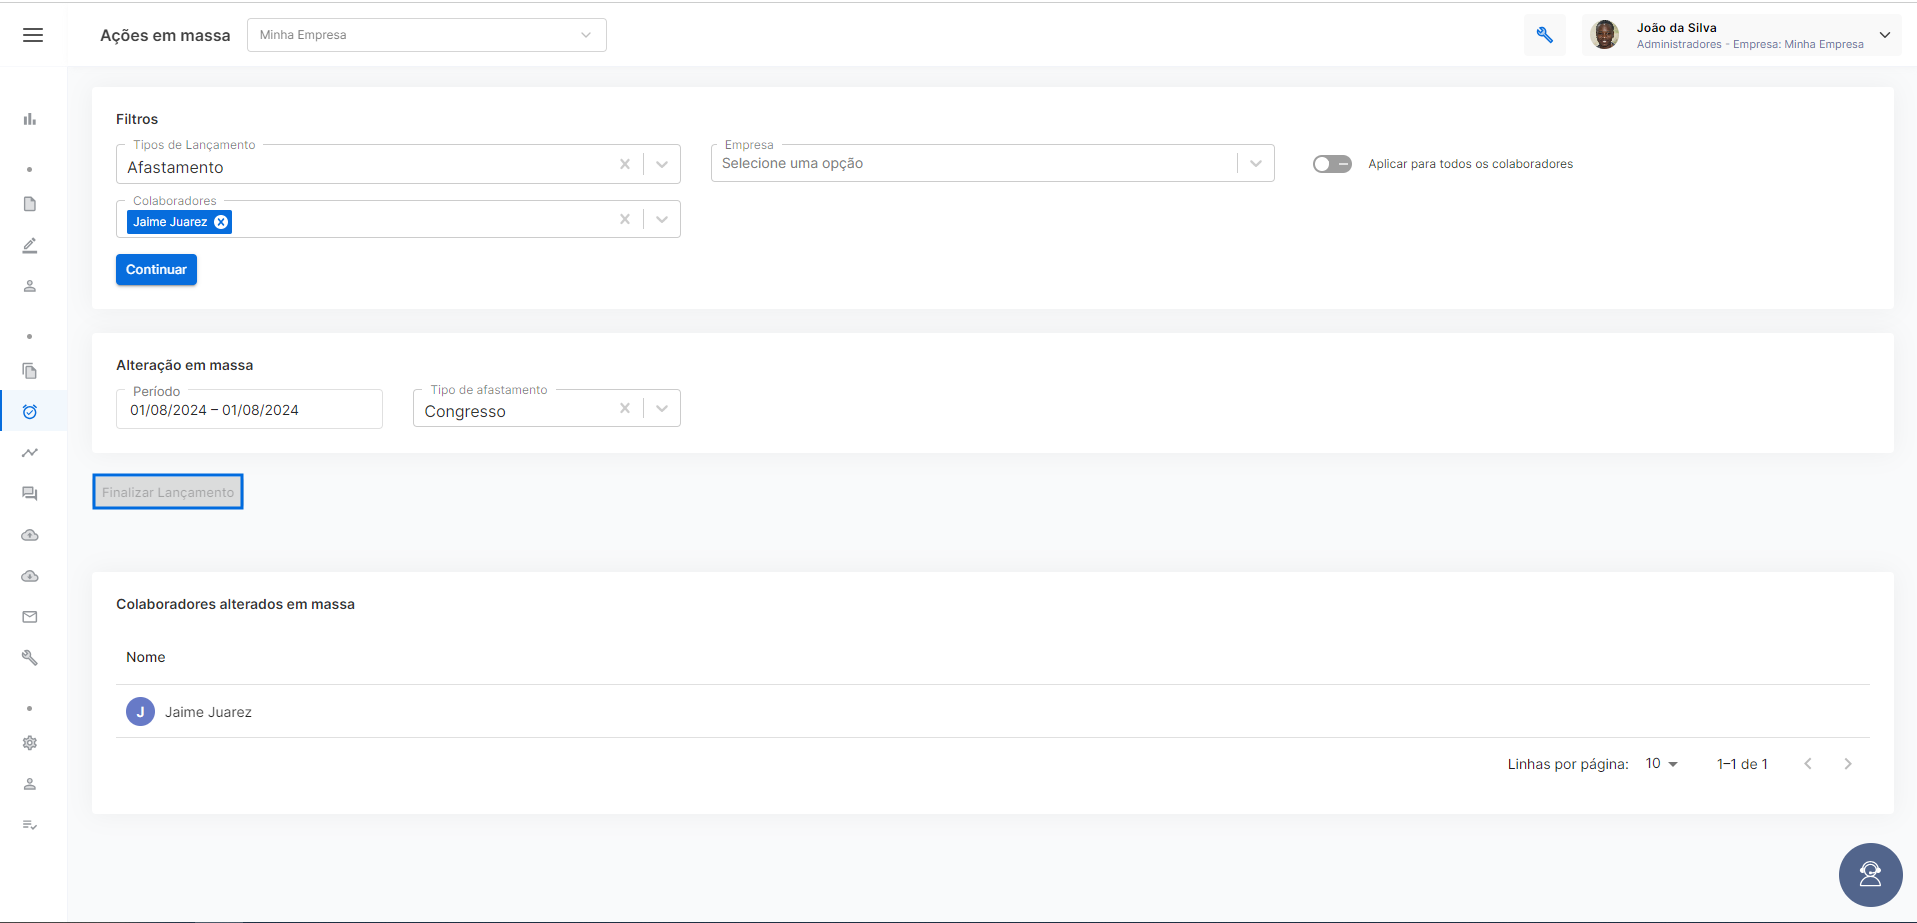1917x923 pixels.
Task: Expand the Empresa dropdown
Action: (1256, 163)
